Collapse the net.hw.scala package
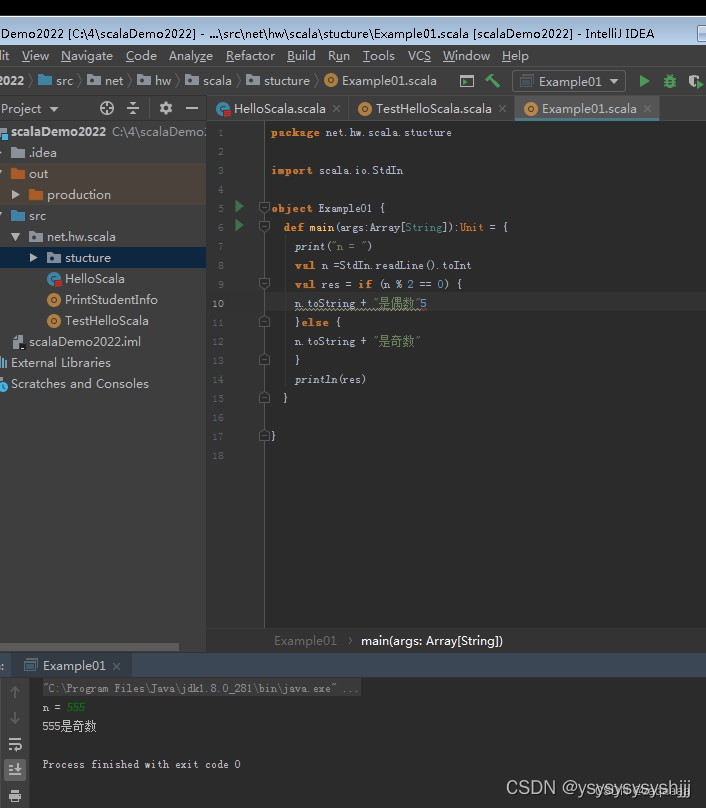The width and height of the screenshot is (706, 808). (x=15, y=237)
